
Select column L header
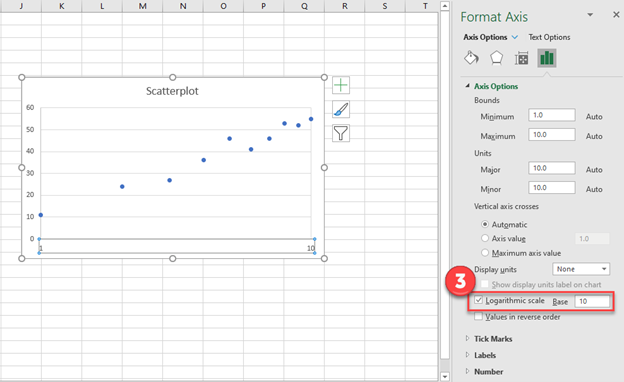point(102,6)
